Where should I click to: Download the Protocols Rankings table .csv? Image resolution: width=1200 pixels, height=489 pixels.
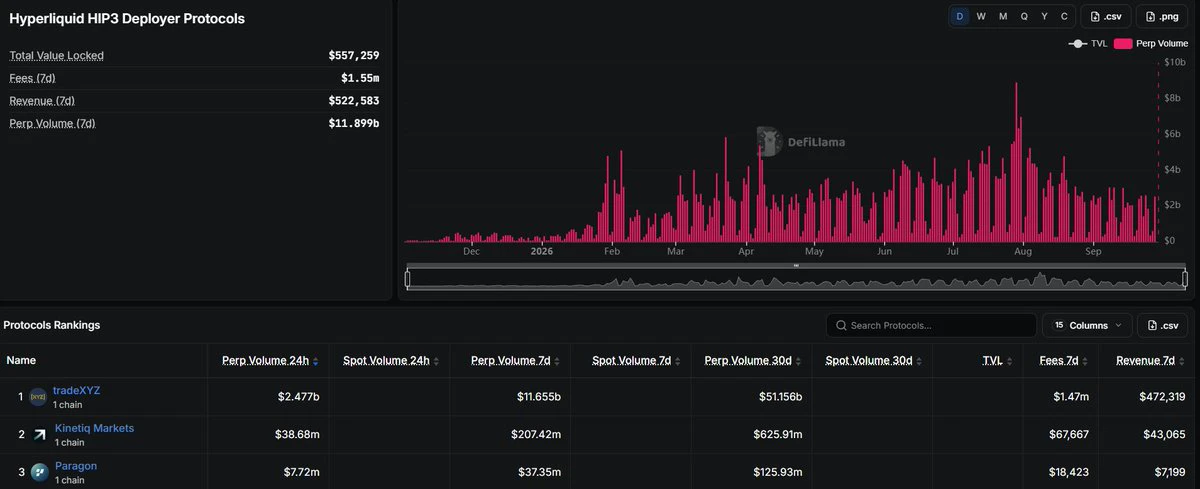coord(1162,325)
